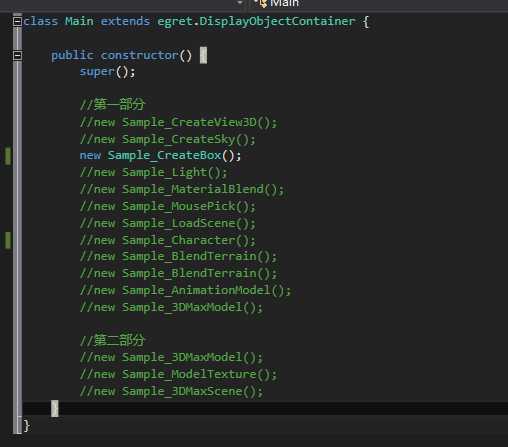The width and height of the screenshot is (508, 447).
Task: Click the //第二部分 comment line
Action: tap(112, 340)
